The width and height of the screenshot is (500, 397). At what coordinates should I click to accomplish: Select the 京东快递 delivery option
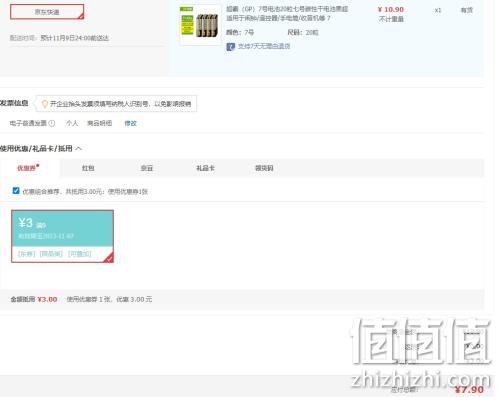pos(47,12)
